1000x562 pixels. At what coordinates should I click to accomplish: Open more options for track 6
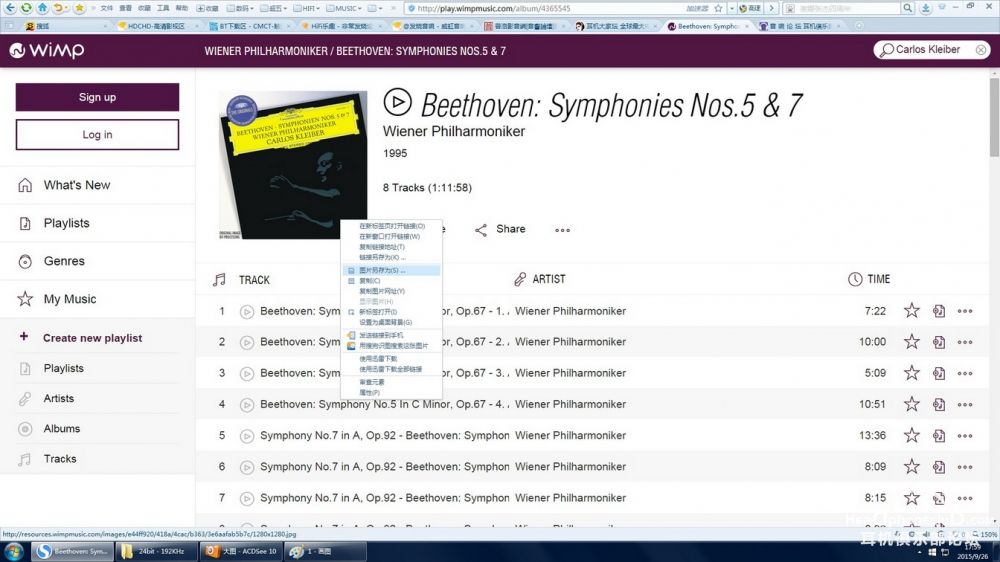[965, 467]
